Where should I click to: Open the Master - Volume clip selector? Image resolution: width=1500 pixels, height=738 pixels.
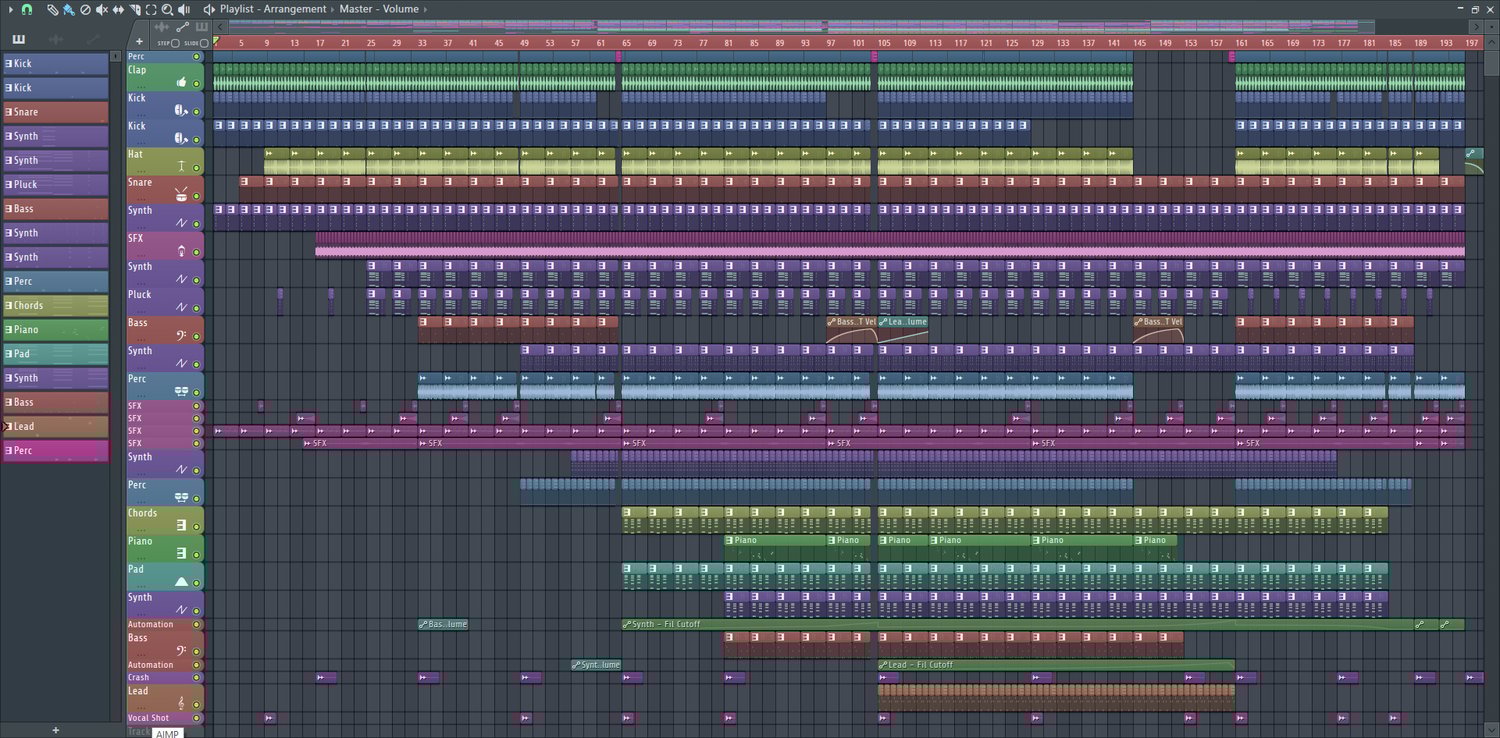pyautogui.click(x=379, y=9)
